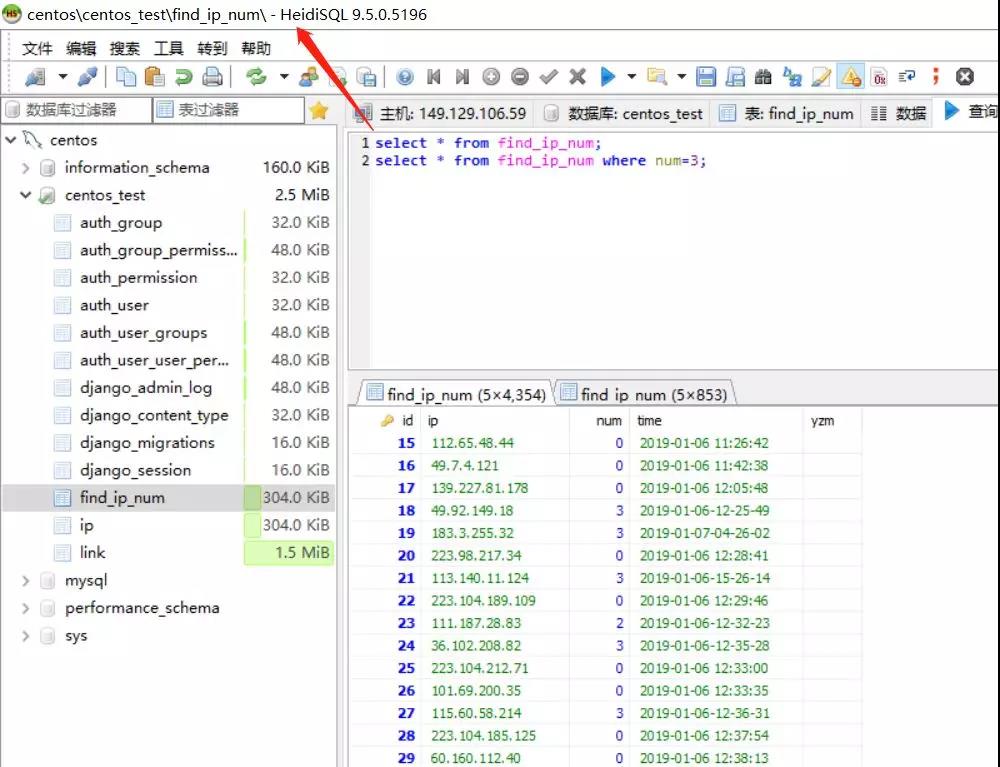Open dropdown arrow beside load SQL file
The height and width of the screenshot is (767, 1000).
pos(681,77)
